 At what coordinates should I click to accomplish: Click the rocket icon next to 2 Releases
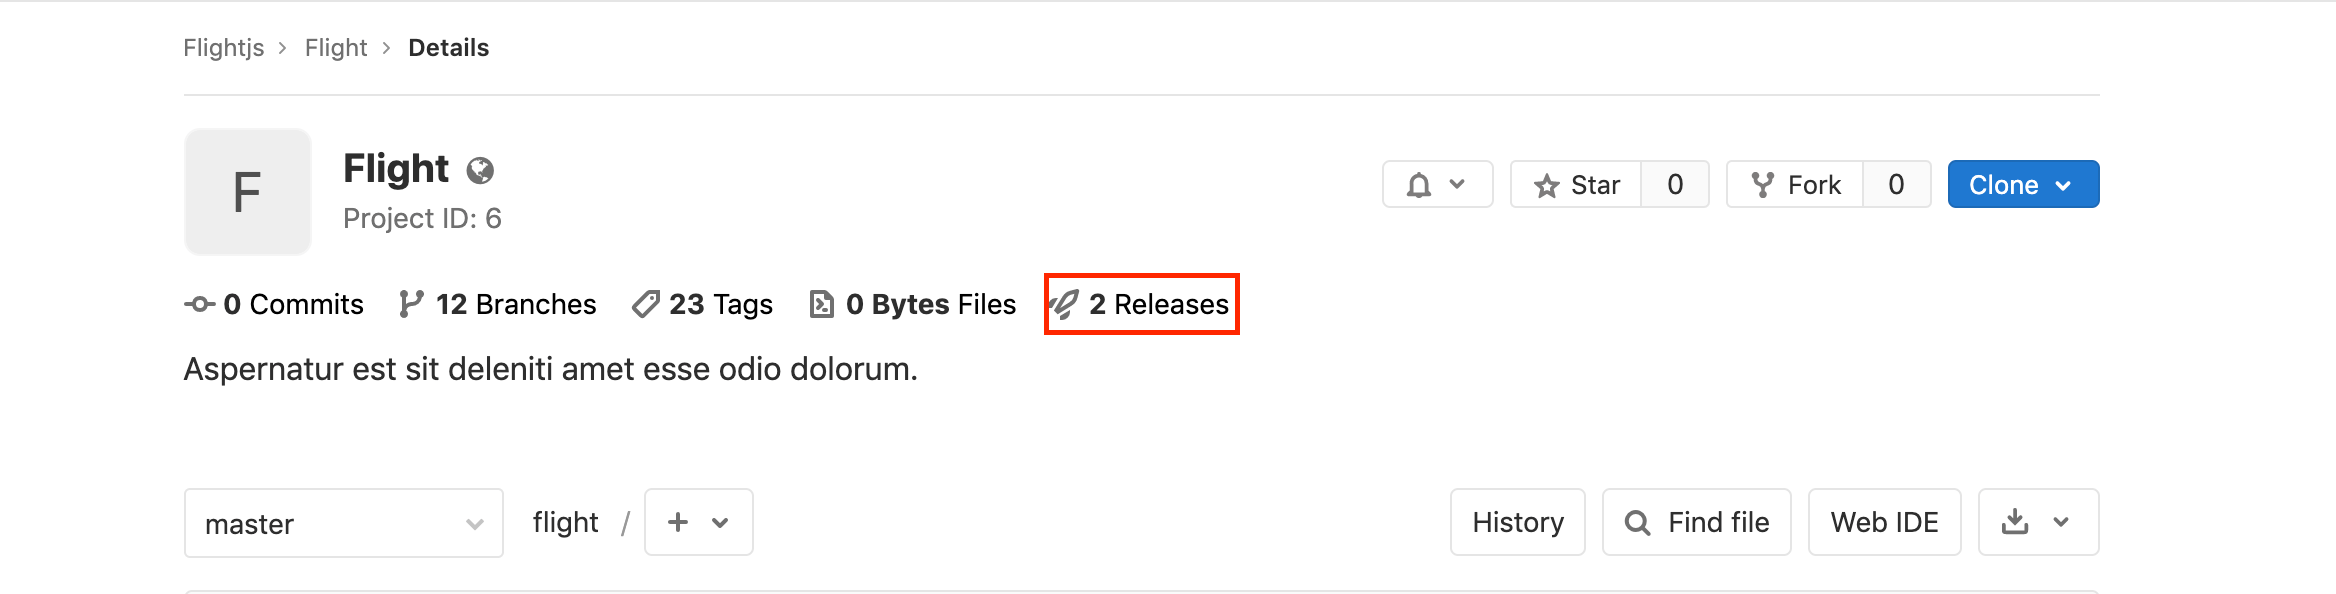pyautogui.click(x=1064, y=304)
